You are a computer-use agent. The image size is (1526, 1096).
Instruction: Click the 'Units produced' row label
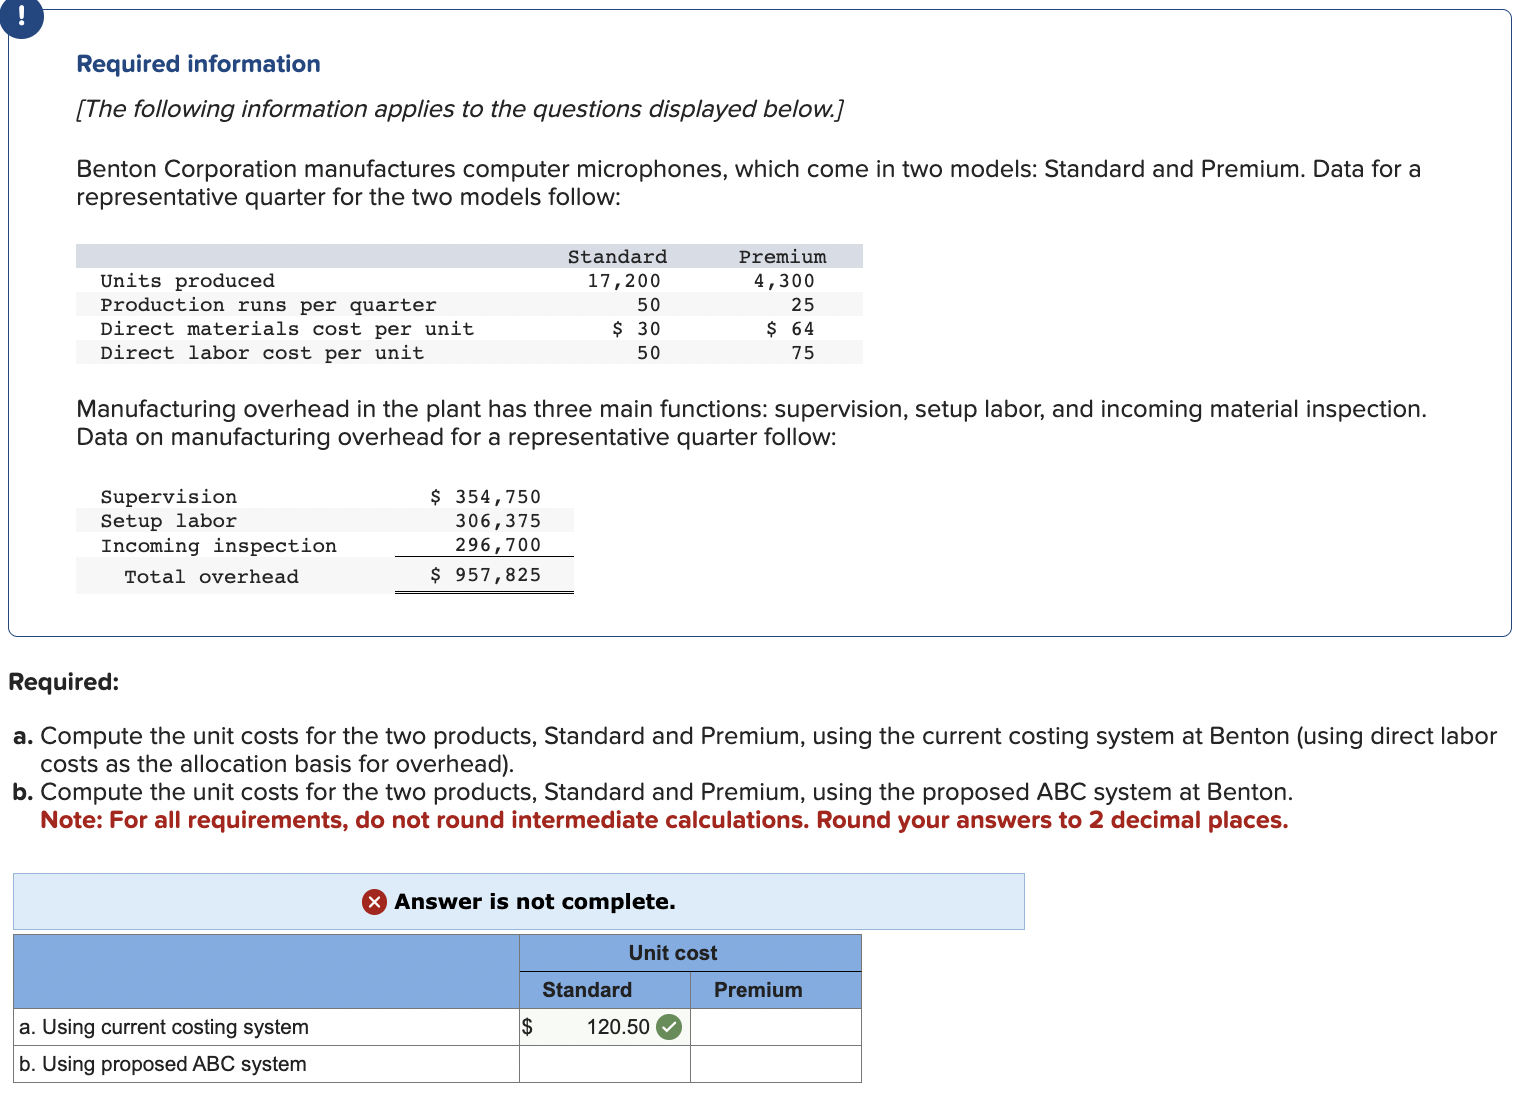(x=187, y=281)
